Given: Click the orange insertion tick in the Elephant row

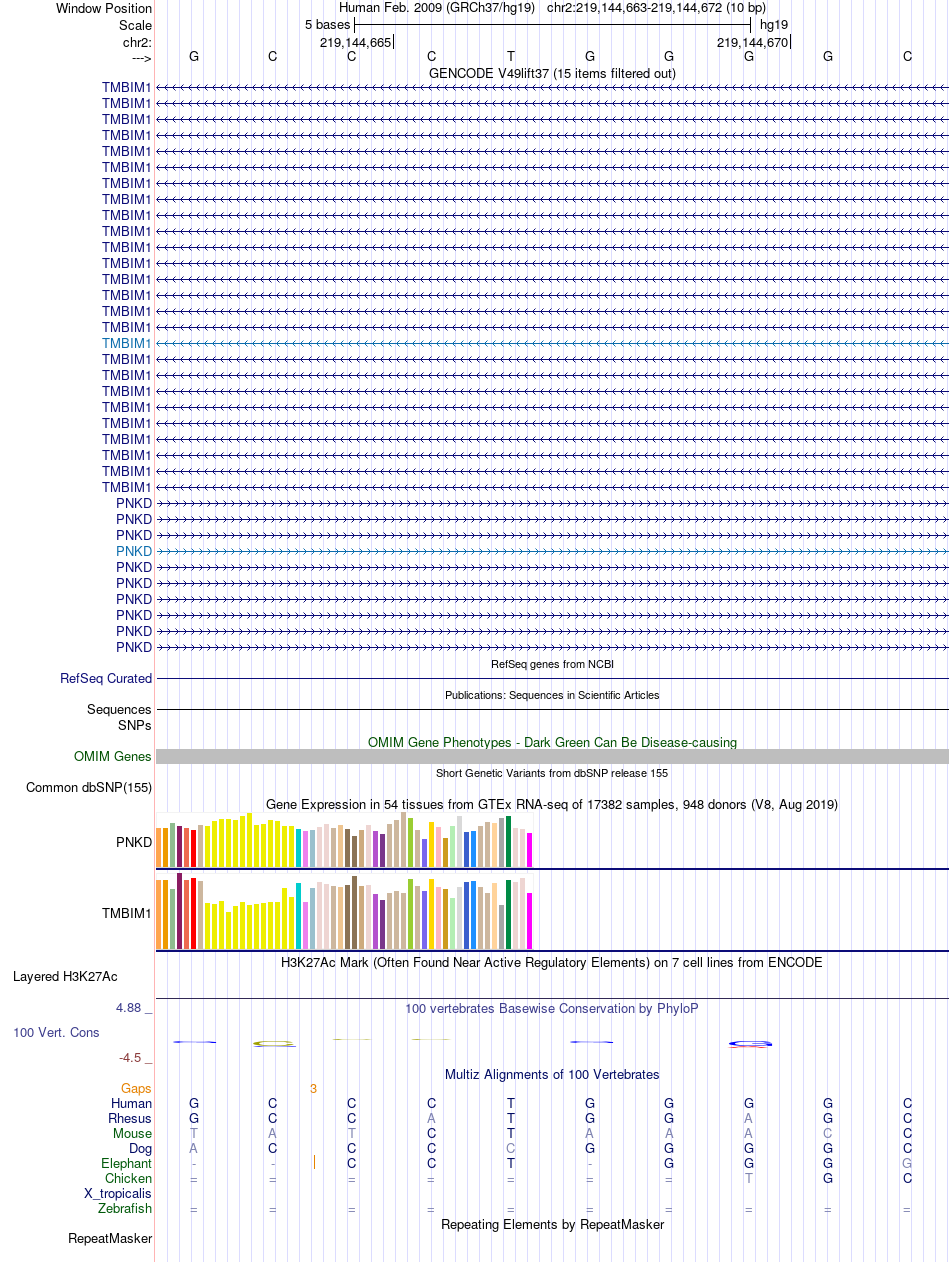Looking at the screenshot, I should point(314,1162).
